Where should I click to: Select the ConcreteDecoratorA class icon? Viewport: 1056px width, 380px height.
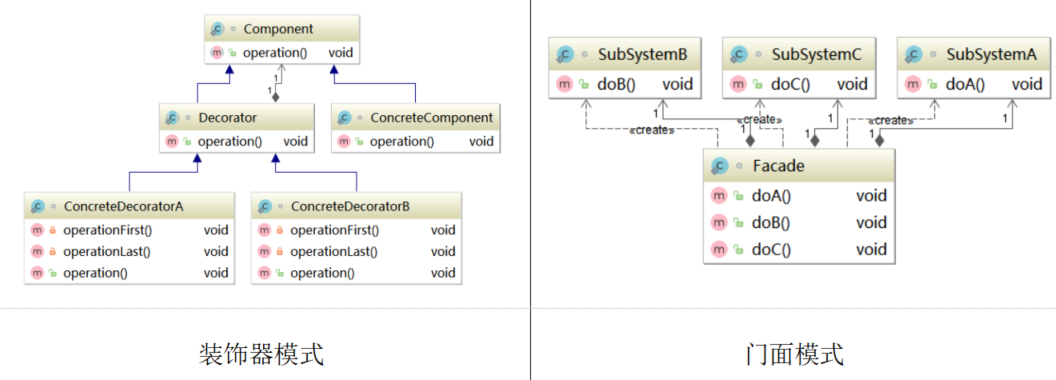pyautogui.click(x=38, y=207)
